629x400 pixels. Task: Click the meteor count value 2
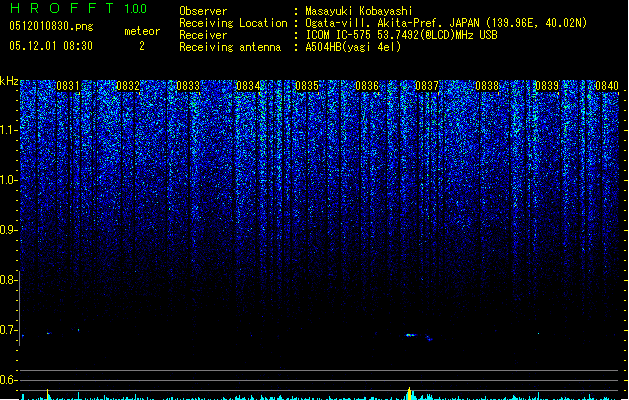tap(142, 46)
